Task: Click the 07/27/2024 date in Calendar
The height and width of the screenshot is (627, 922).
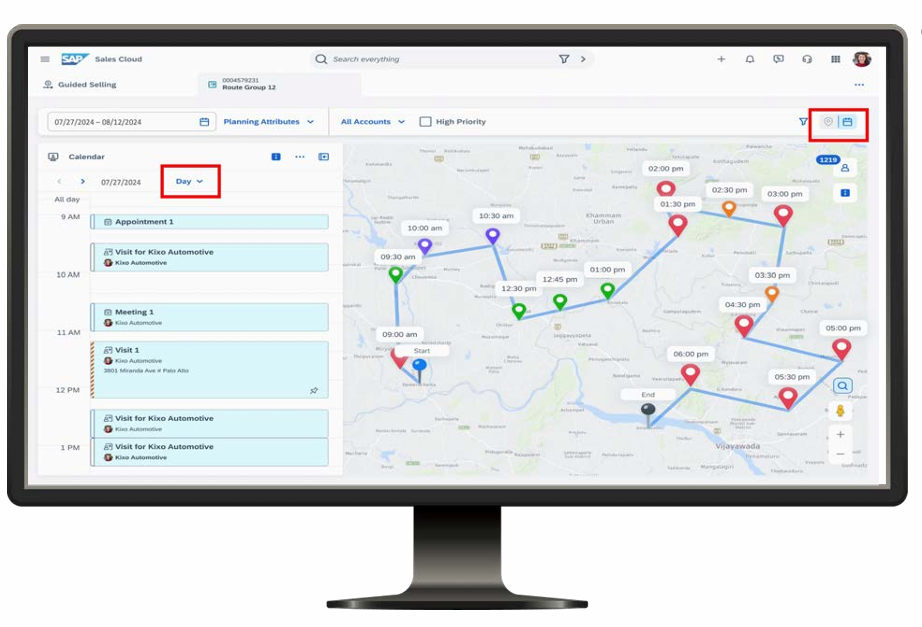Action: coord(121,182)
